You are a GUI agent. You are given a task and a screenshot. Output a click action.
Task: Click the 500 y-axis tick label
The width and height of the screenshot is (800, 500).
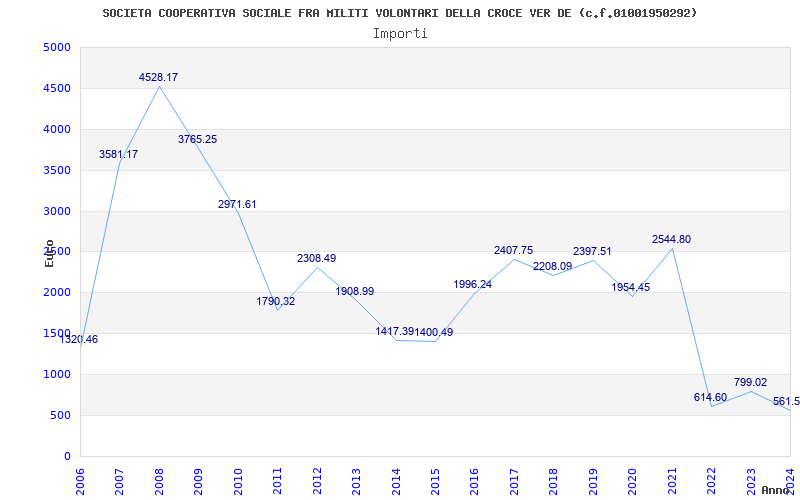coord(60,415)
